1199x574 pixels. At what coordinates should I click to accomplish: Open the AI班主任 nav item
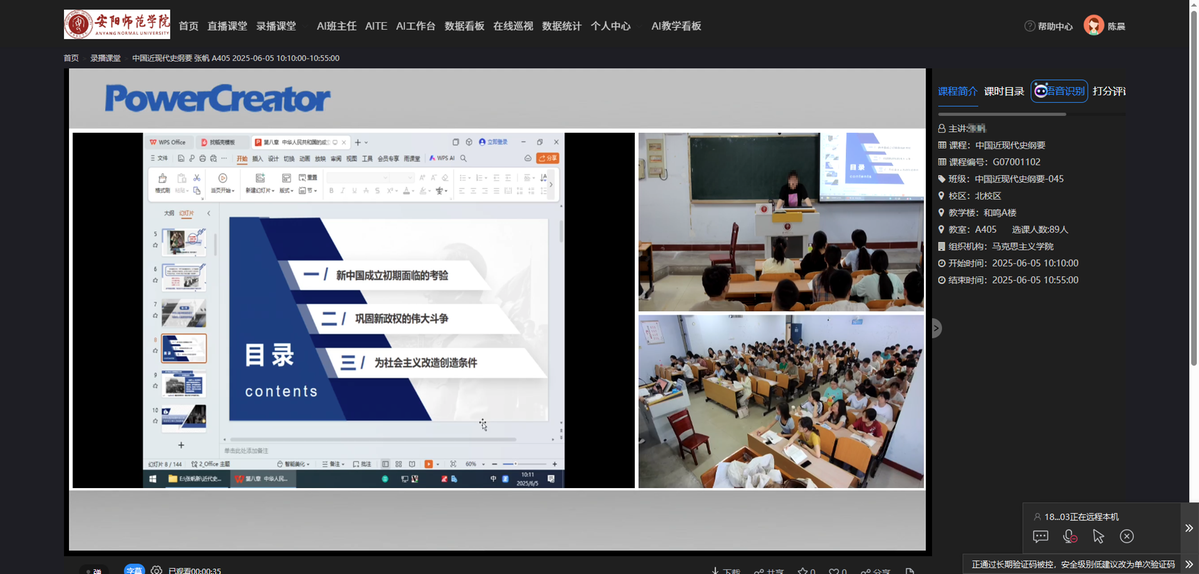[336, 26]
